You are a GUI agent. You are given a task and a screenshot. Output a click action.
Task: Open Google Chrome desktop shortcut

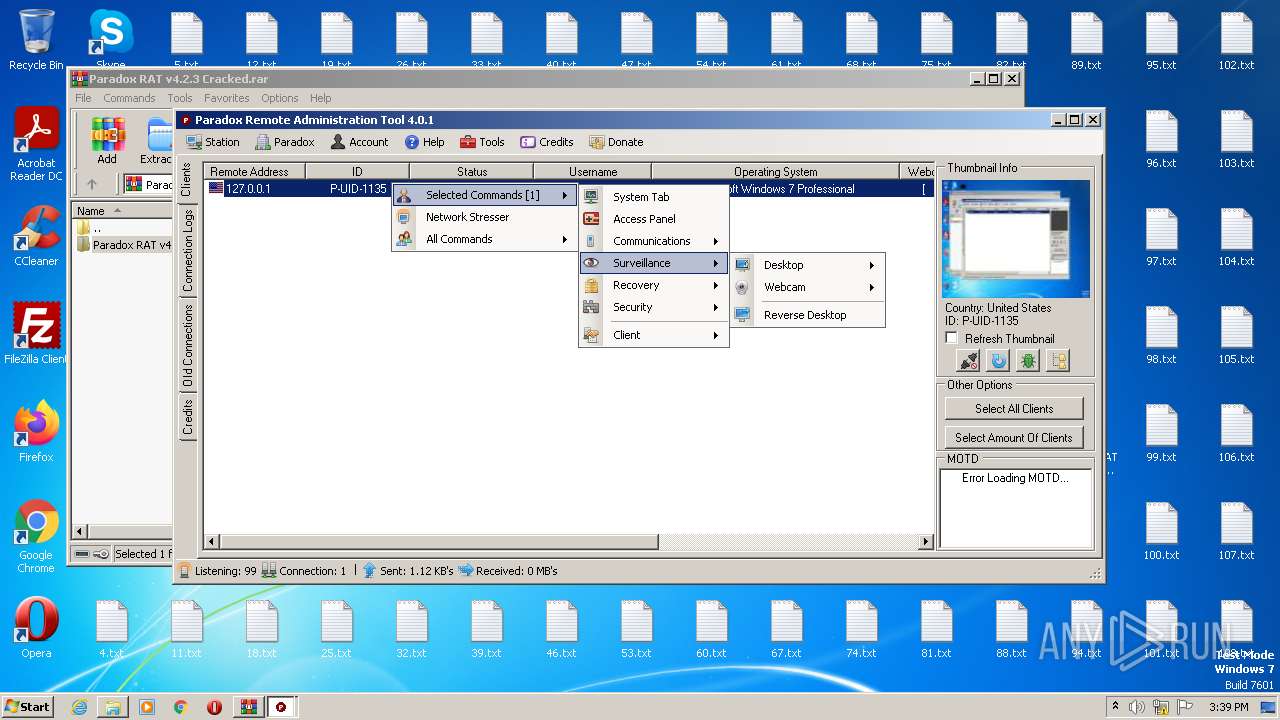pos(37,537)
